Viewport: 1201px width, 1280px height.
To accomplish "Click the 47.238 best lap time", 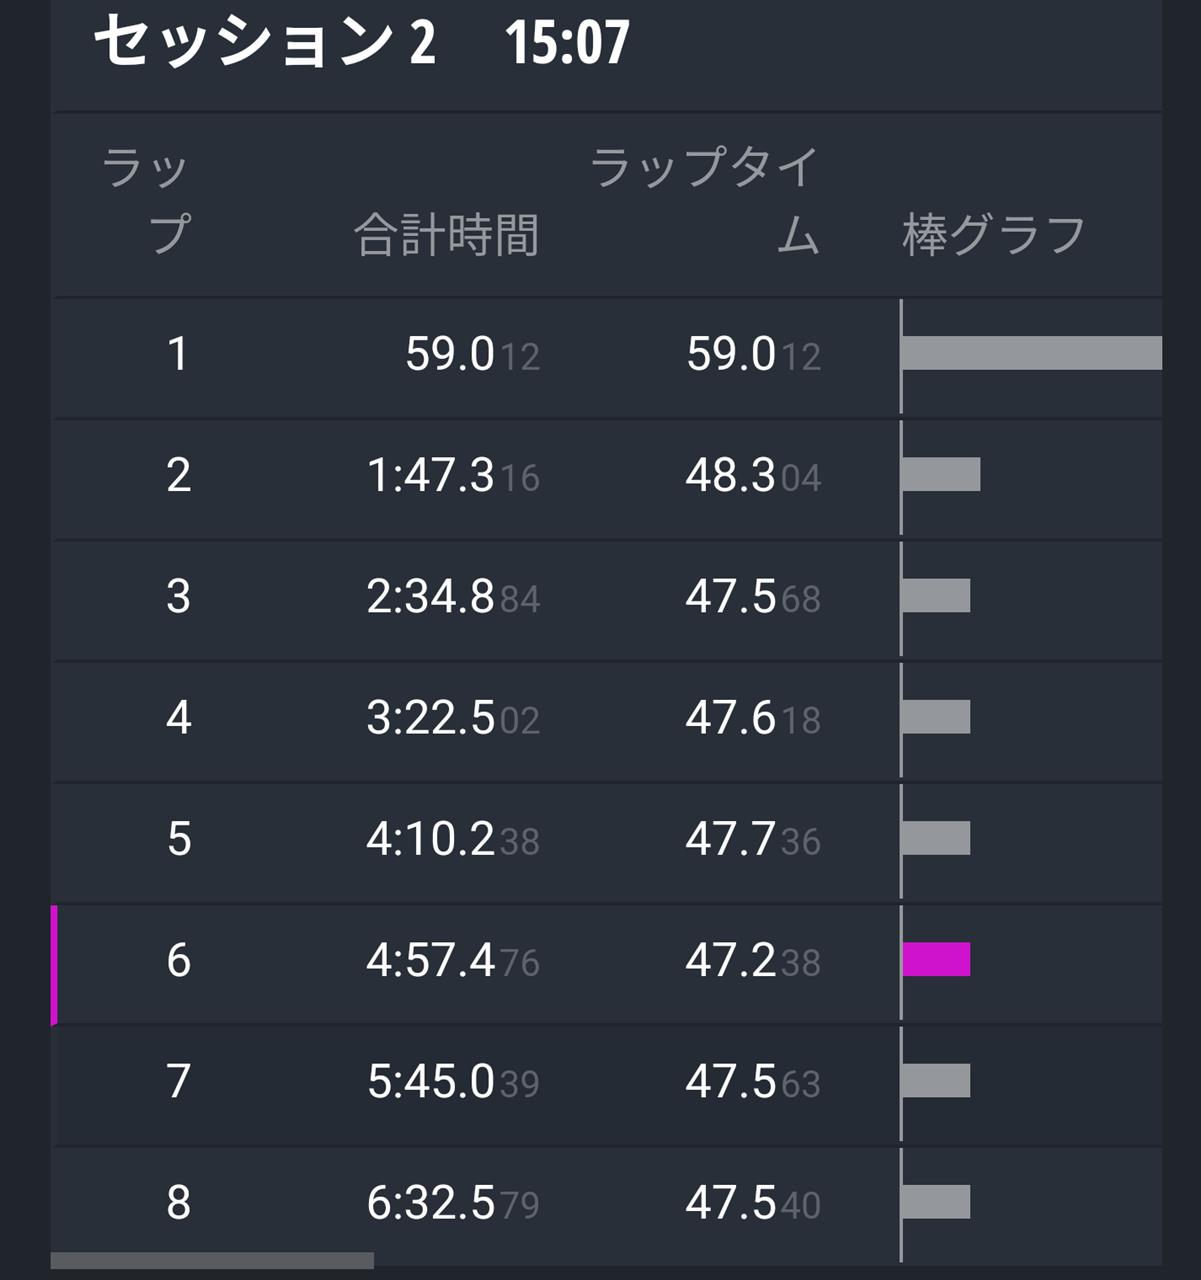I will tap(753, 961).
